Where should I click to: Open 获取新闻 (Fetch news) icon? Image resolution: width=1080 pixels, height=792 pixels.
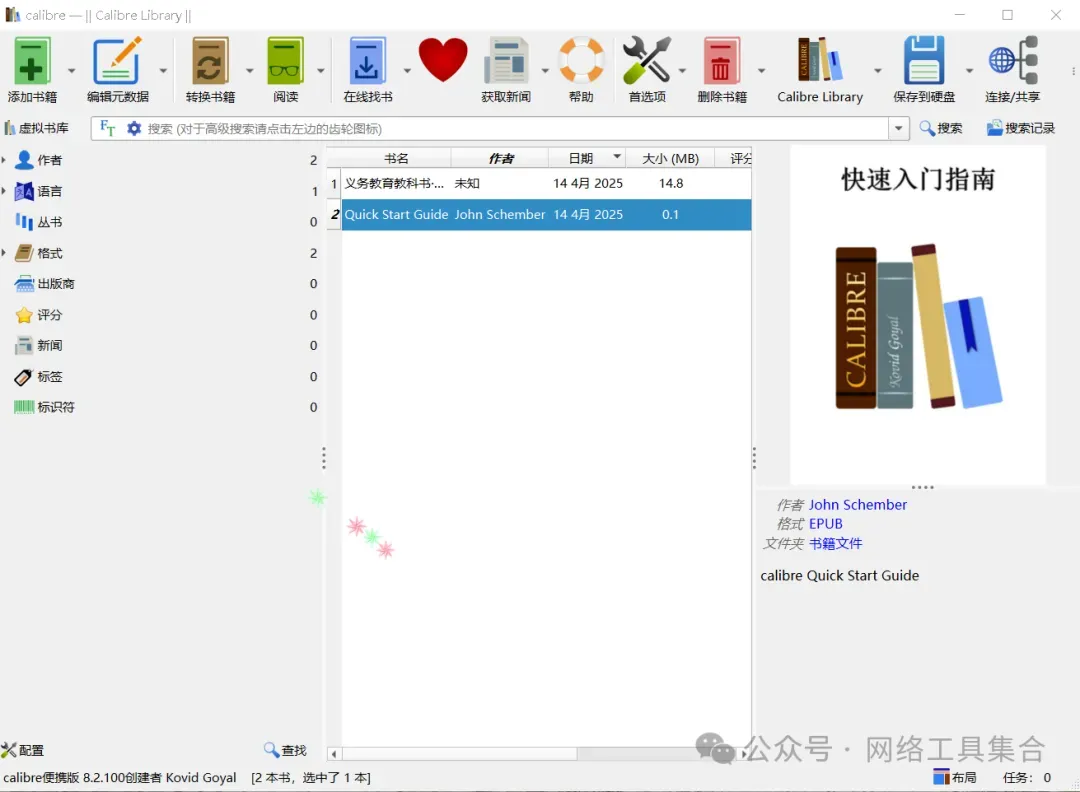tap(506, 62)
